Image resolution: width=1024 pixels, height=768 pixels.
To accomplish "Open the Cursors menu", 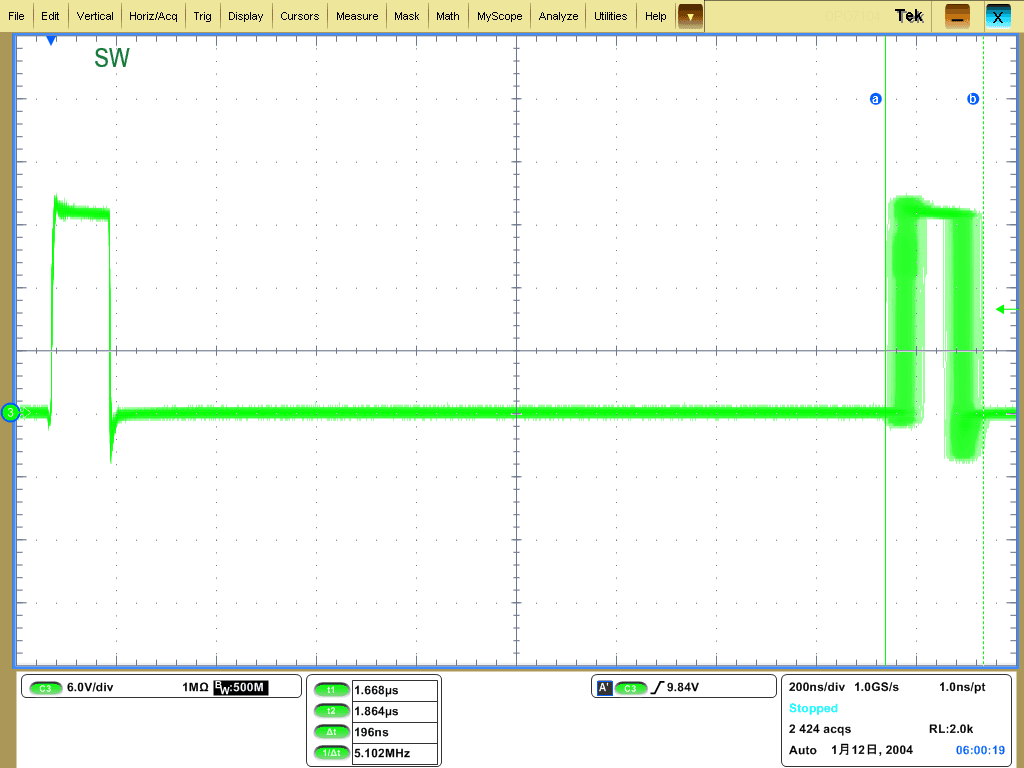I will pyautogui.click(x=299, y=16).
